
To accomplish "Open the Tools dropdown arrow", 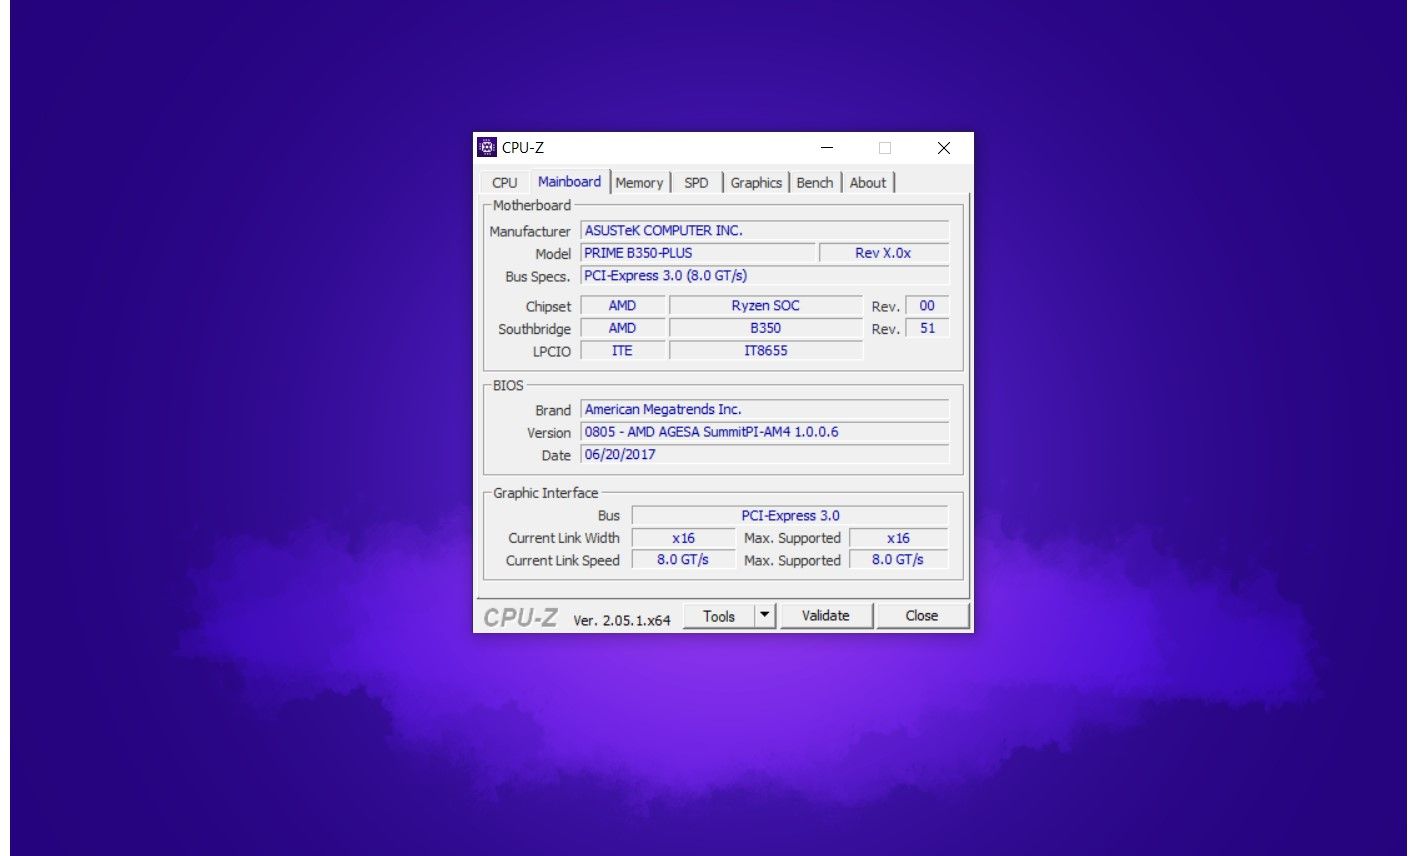I will (x=766, y=615).
